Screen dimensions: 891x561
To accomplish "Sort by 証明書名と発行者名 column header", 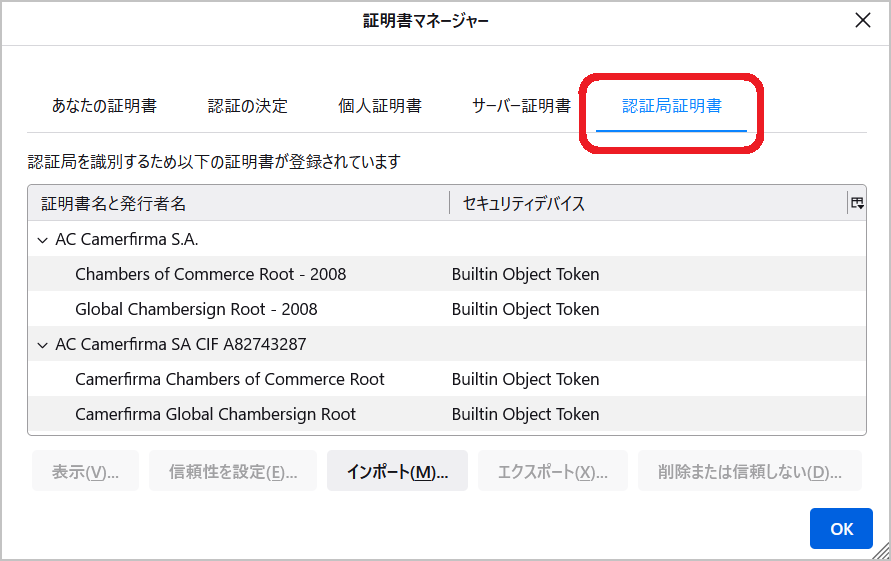I will click(x=238, y=203).
